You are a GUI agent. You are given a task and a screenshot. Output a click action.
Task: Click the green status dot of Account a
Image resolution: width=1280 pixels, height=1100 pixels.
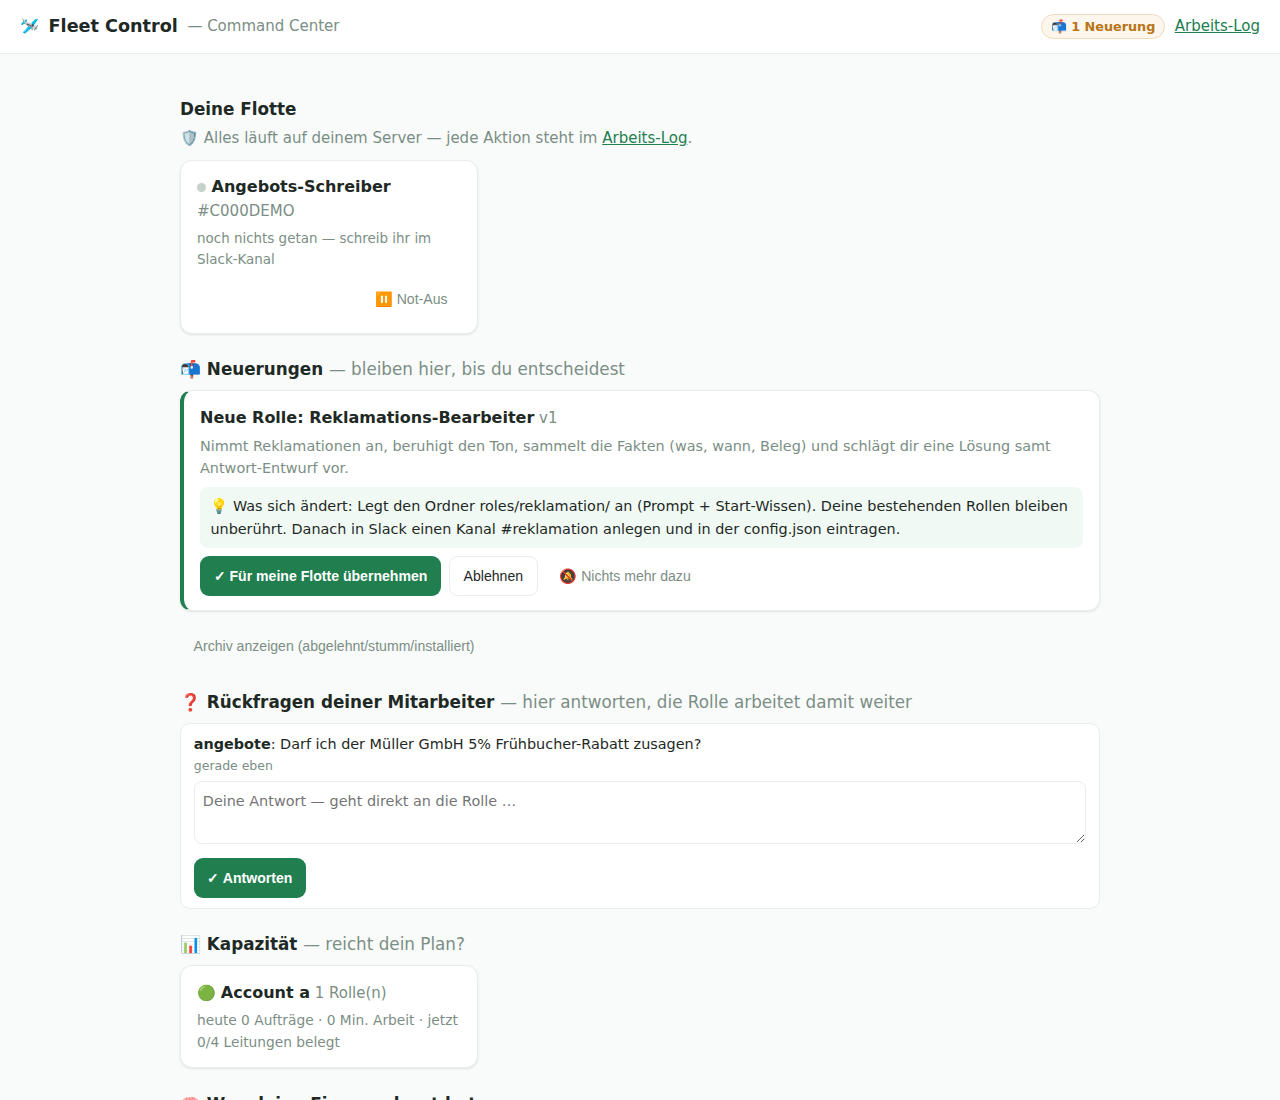pyautogui.click(x=206, y=993)
